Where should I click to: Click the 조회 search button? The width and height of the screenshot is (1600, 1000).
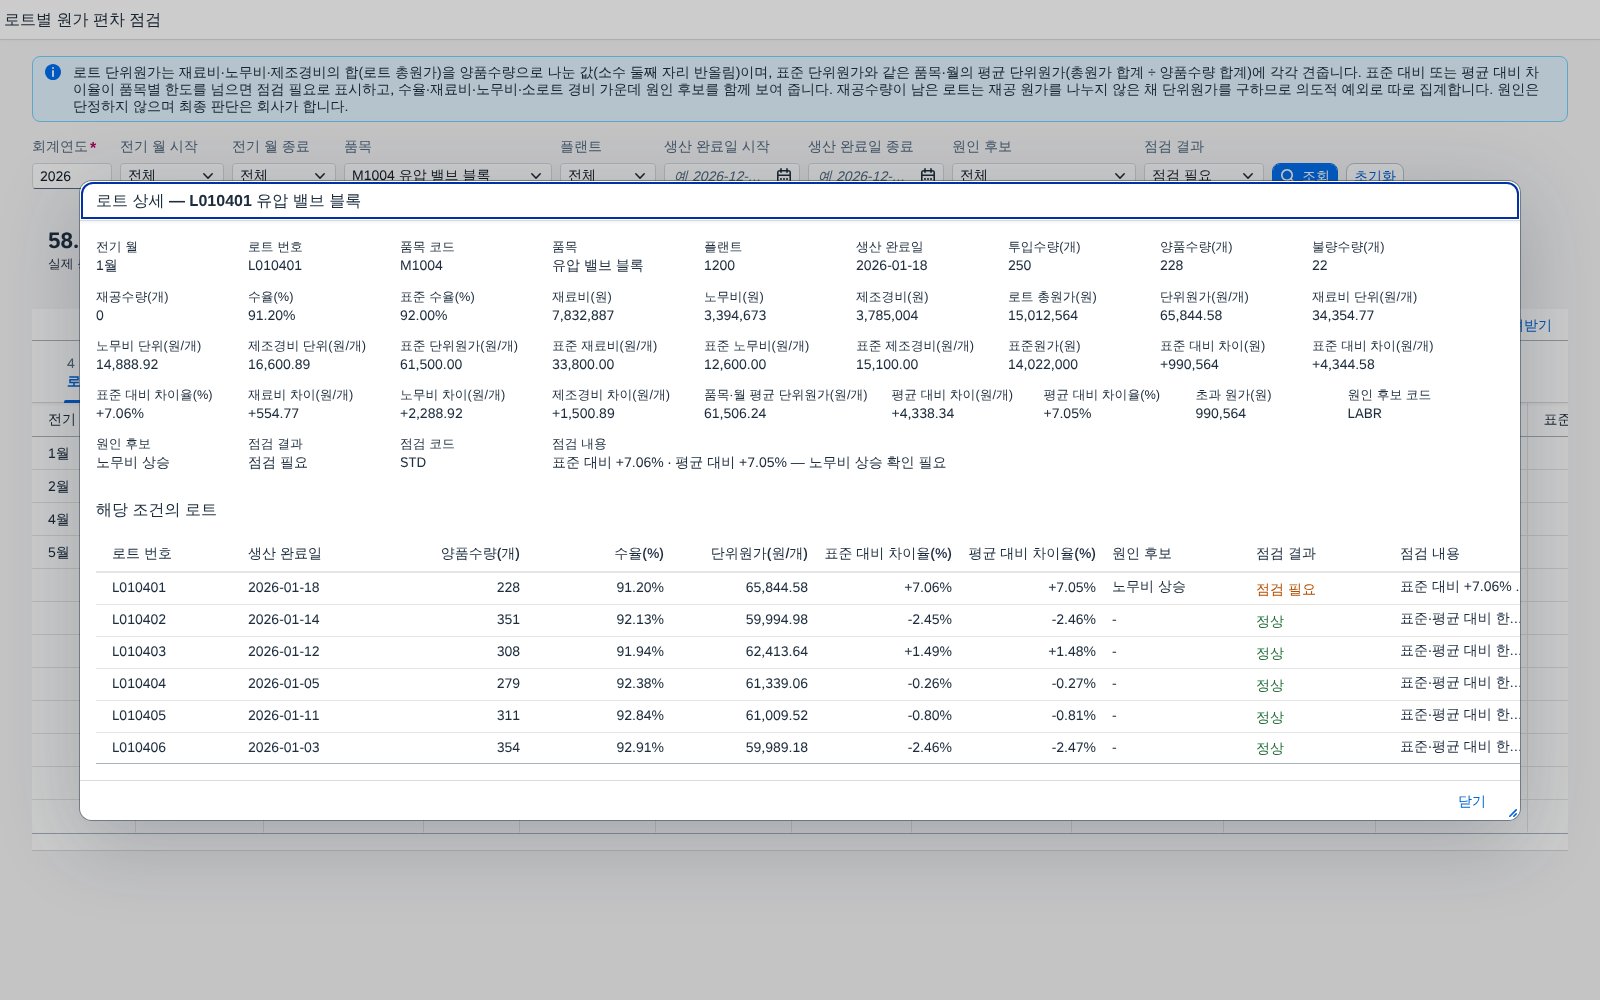(x=1304, y=175)
